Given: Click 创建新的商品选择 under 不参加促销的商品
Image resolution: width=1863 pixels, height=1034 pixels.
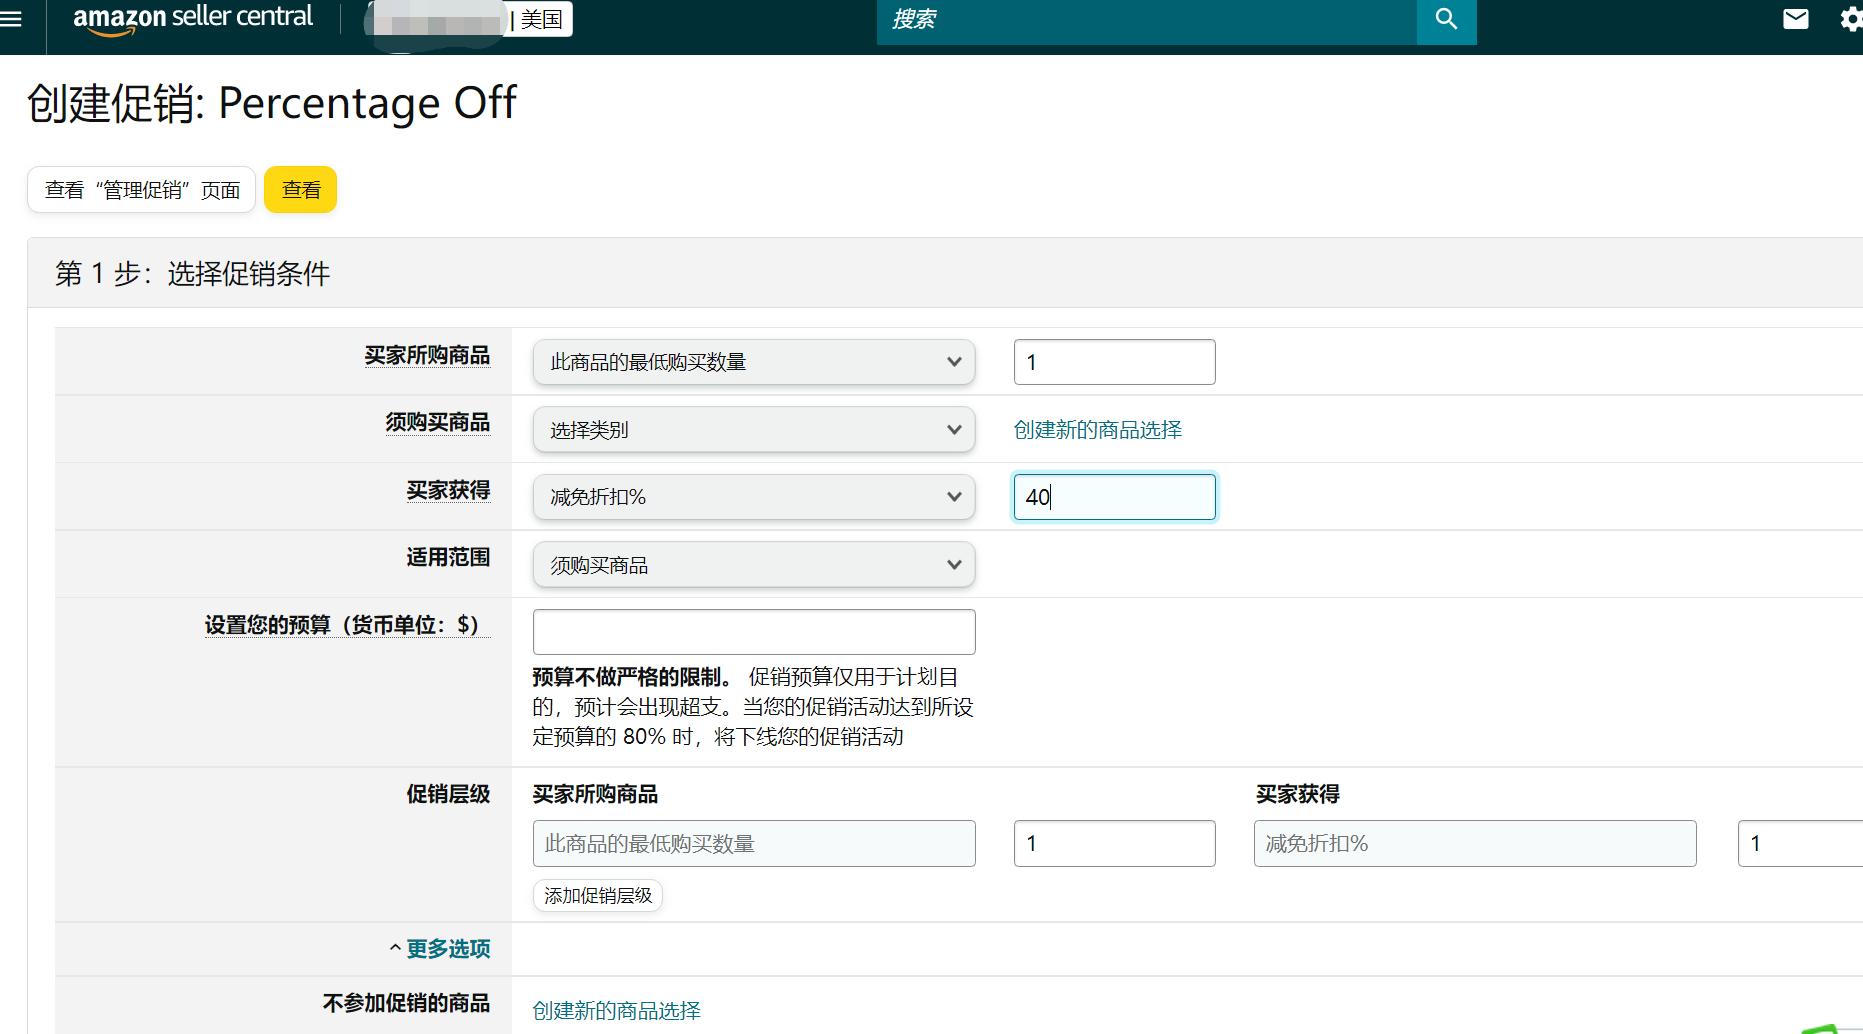Looking at the screenshot, I should tap(616, 1011).
